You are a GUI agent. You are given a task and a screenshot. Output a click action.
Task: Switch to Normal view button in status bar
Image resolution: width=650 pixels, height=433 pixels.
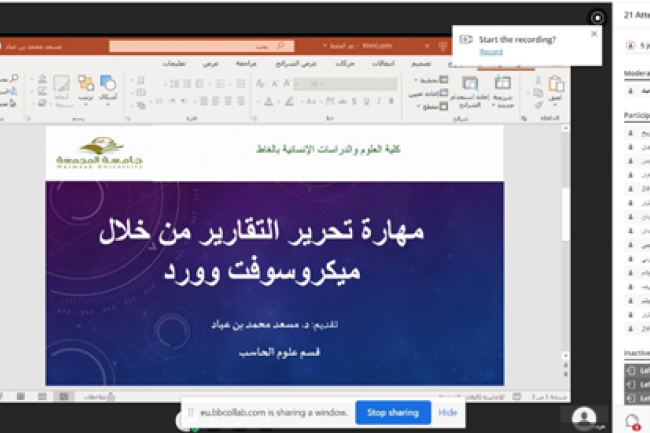coord(63,397)
